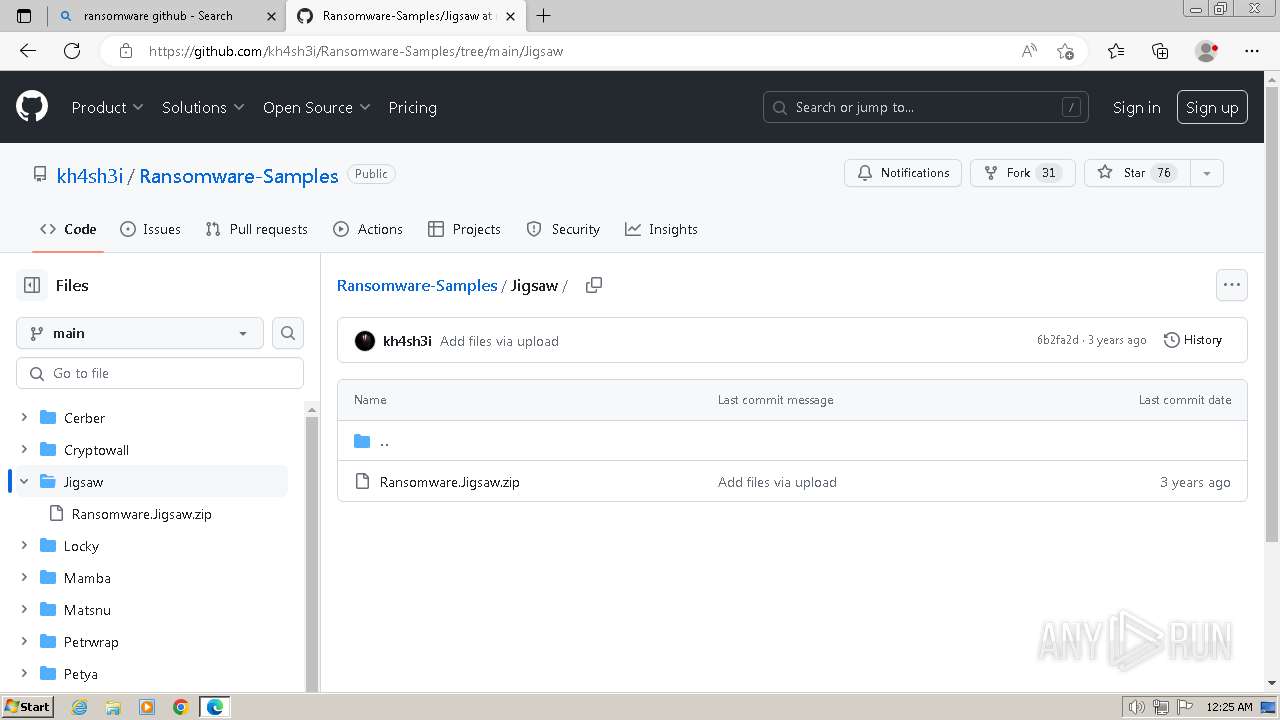Open Edge settings and more menu
Image resolution: width=1280 pixels, height=720 pixels.
[1252, 51]
